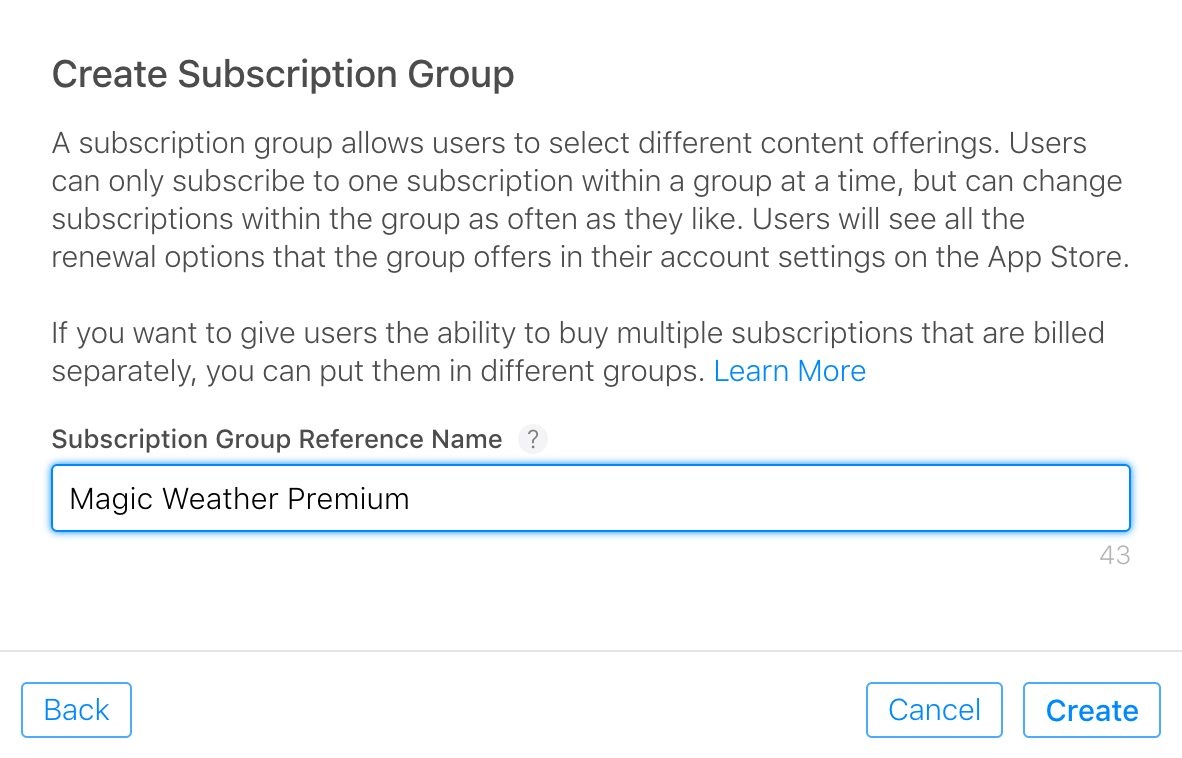Open the Learn More link
1182x758 pixels.
point(789,371)
